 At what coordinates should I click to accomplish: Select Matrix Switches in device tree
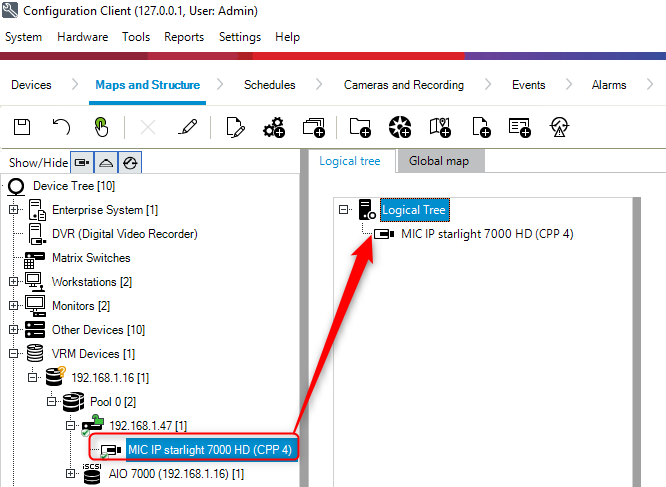91,258
